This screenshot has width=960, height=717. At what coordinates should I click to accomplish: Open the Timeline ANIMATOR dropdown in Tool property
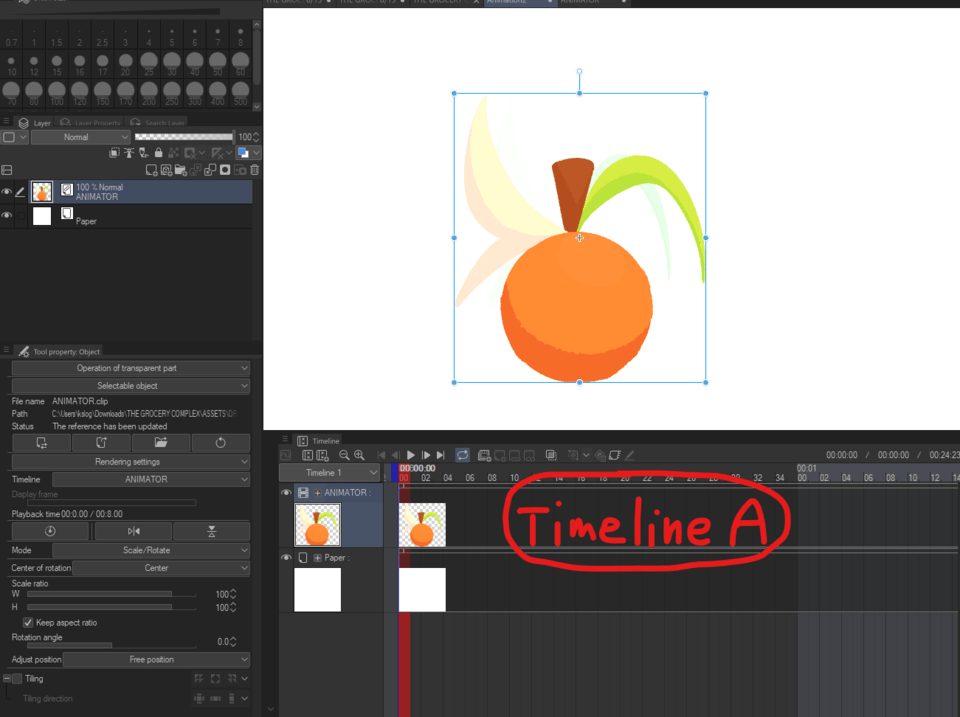(x=151, y=479)
